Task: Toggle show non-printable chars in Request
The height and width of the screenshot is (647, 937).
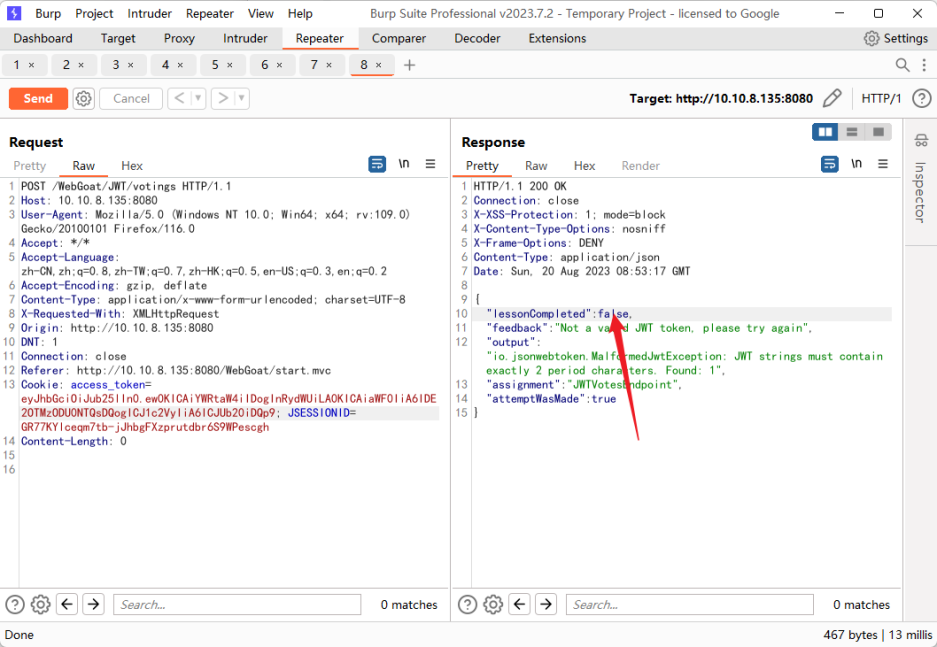Action: (x=404, y=164)
